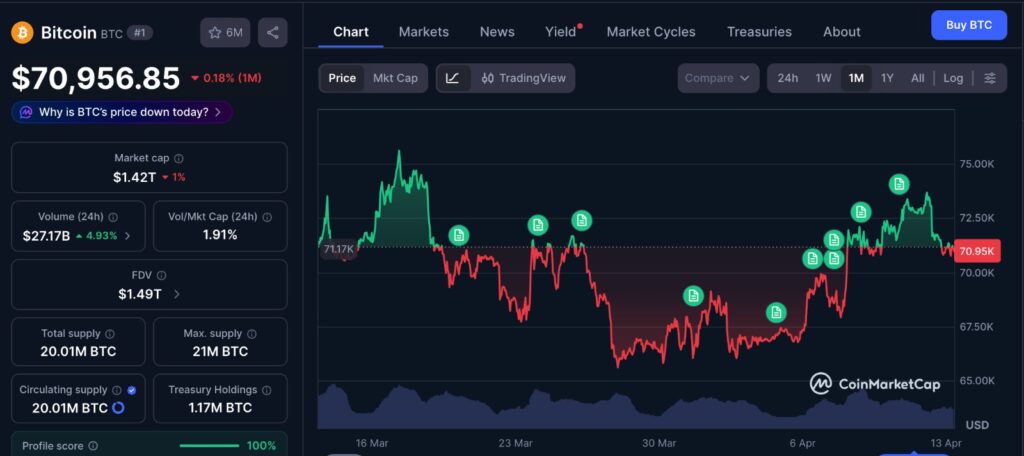
Task: Click the verified circulating supply badge
Action: coord(132,390)
